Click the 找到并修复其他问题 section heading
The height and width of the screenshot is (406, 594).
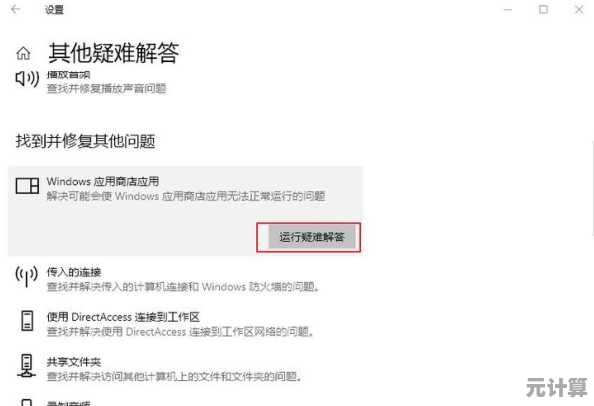point(86,141)
